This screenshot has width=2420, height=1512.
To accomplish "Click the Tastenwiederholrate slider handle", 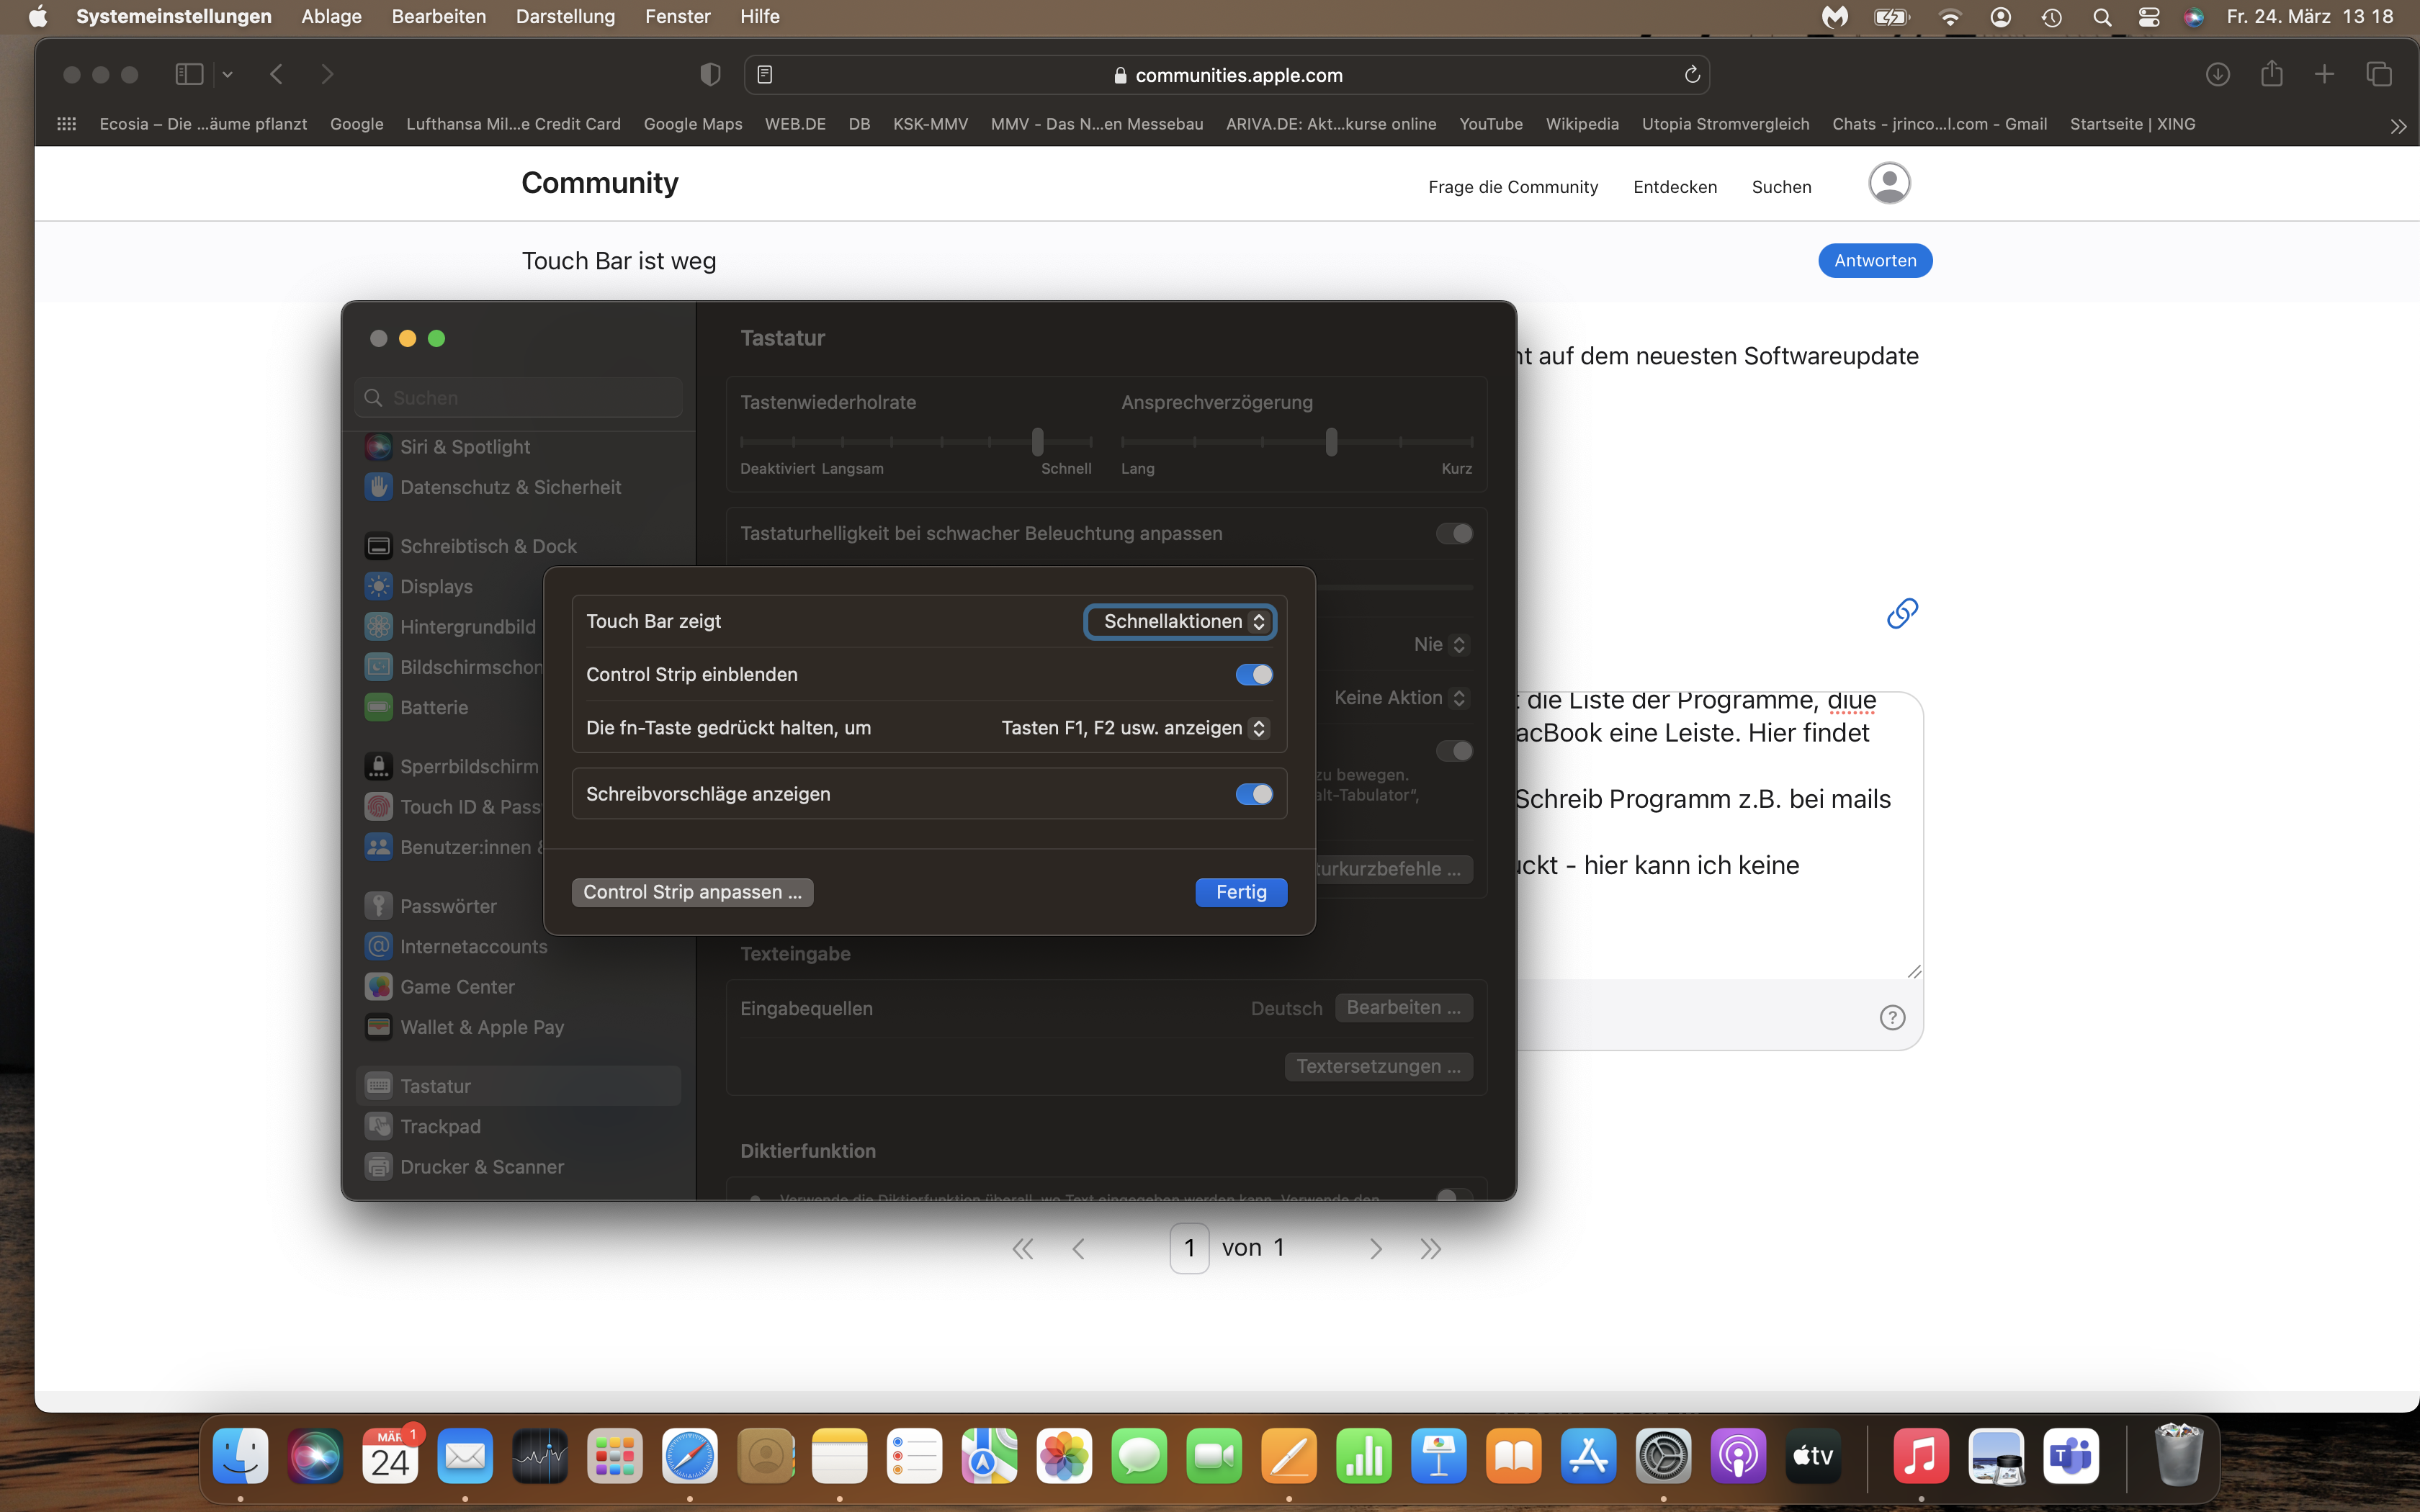I will (1038, 441).
